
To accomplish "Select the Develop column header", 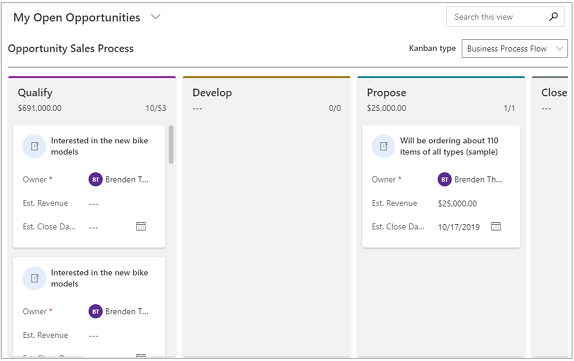I will click(212, 93).
